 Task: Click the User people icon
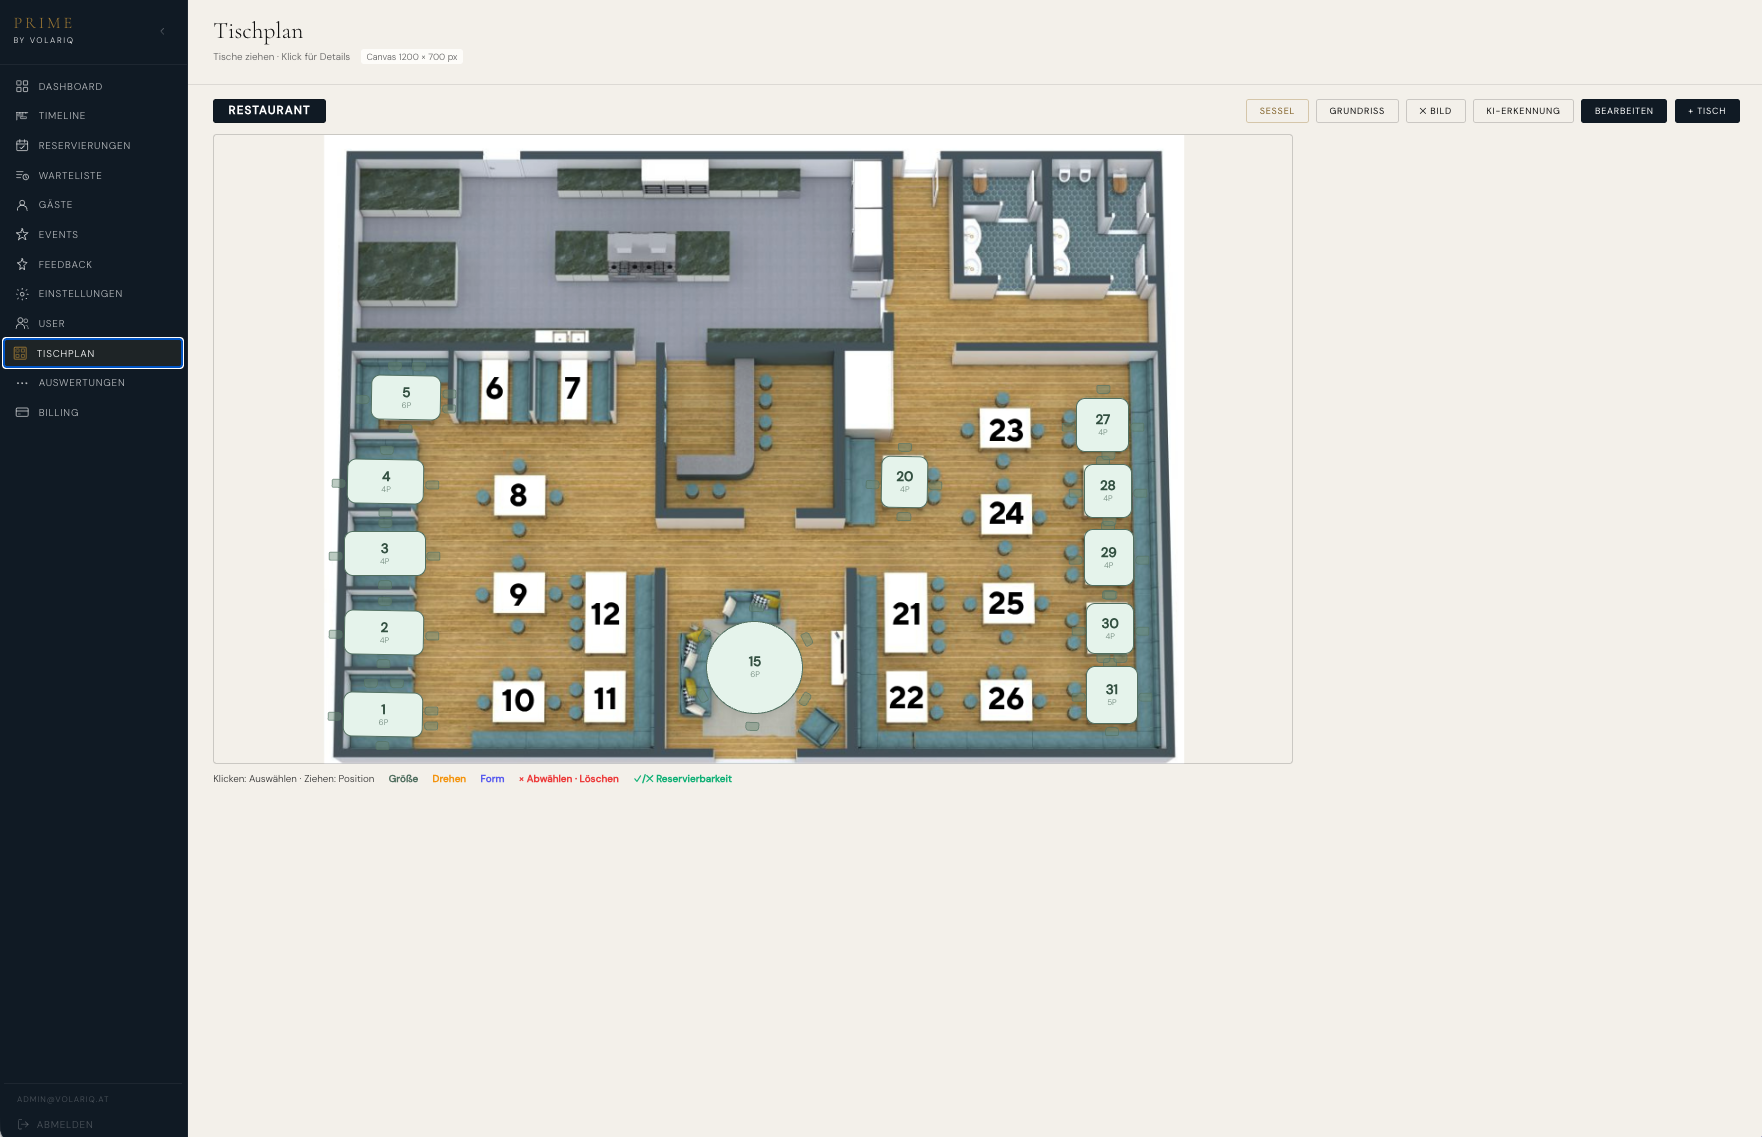pos(22,324)
